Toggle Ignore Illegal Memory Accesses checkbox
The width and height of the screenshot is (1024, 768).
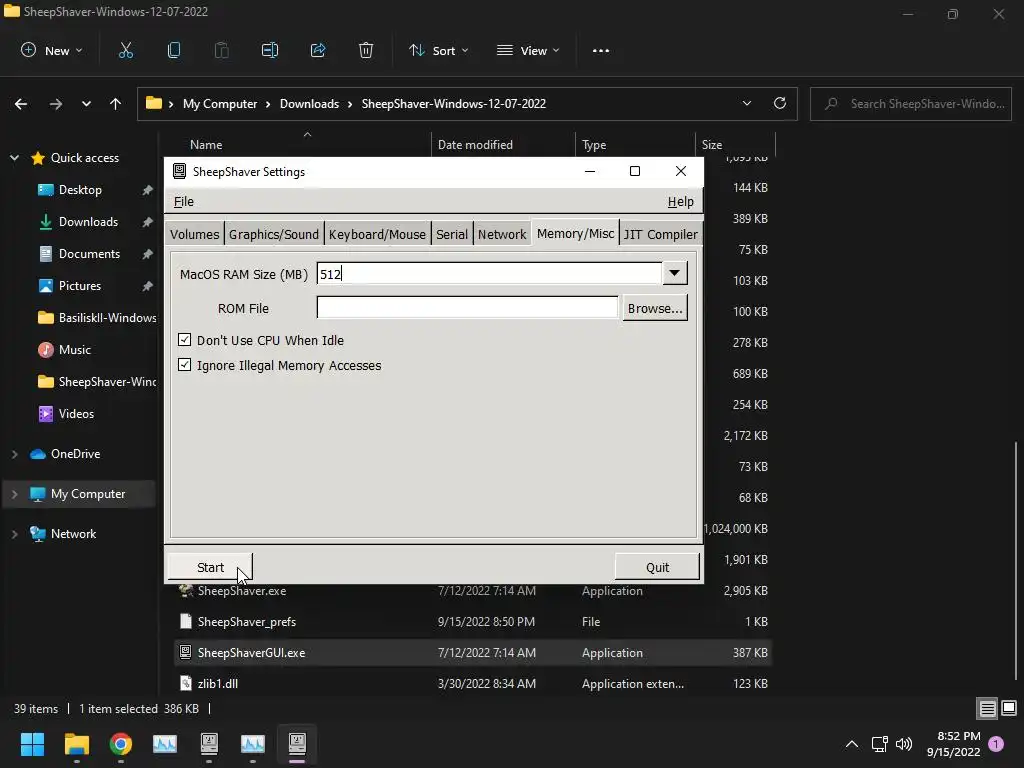185,364
